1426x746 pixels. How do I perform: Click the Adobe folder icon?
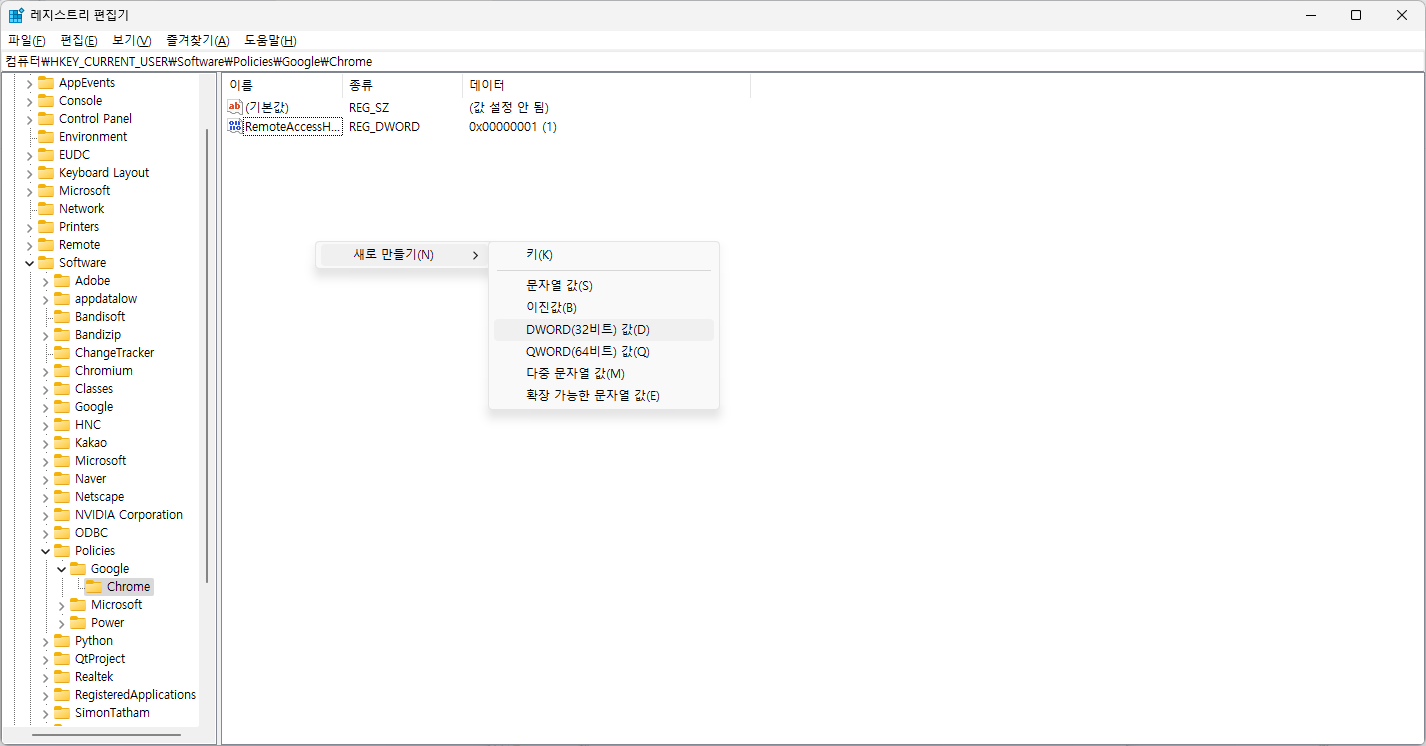tap(62, 281)
